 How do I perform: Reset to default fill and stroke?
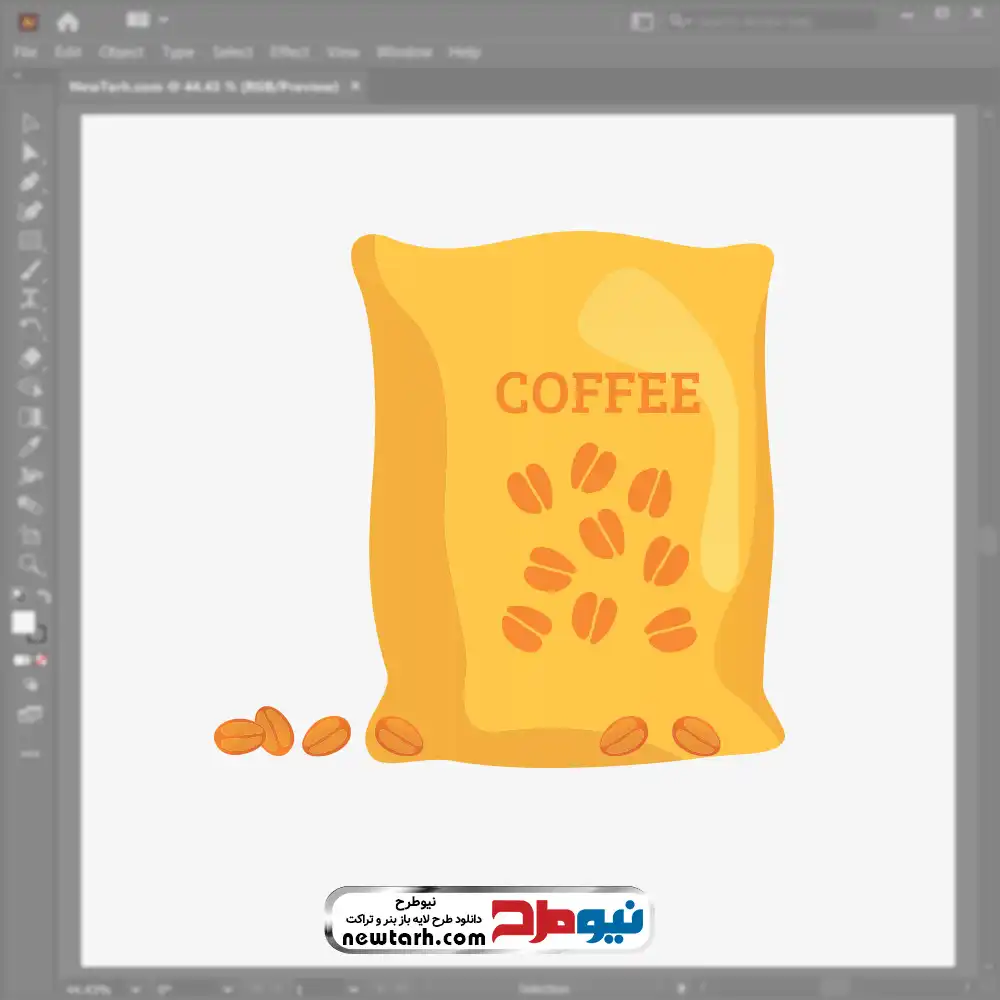(17, 597)
